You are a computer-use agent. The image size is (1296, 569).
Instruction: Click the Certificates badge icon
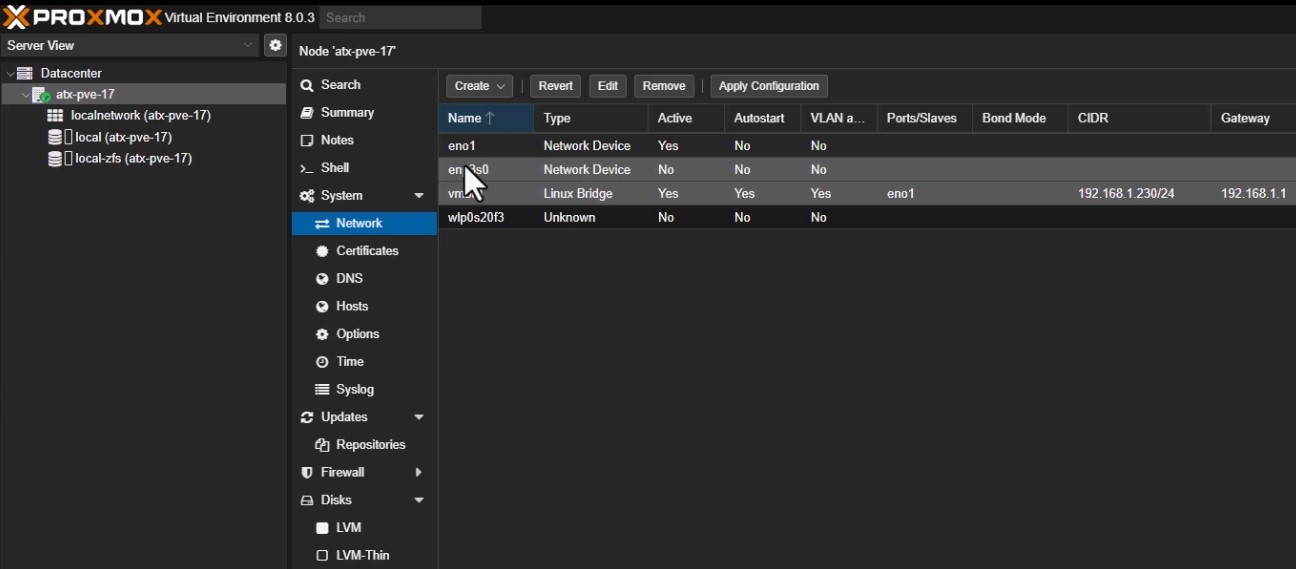point(322,251)
